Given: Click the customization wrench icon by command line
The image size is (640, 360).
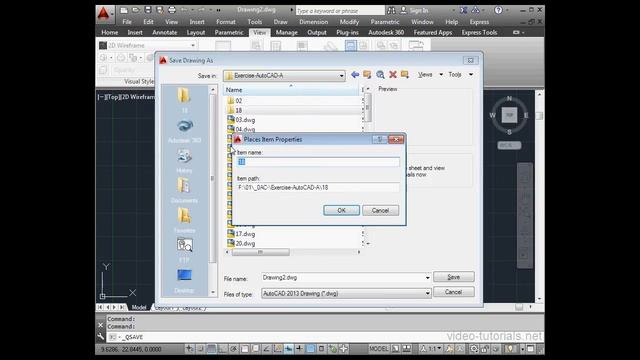Looking at the screenshot, I should click(x=101, y=337).
